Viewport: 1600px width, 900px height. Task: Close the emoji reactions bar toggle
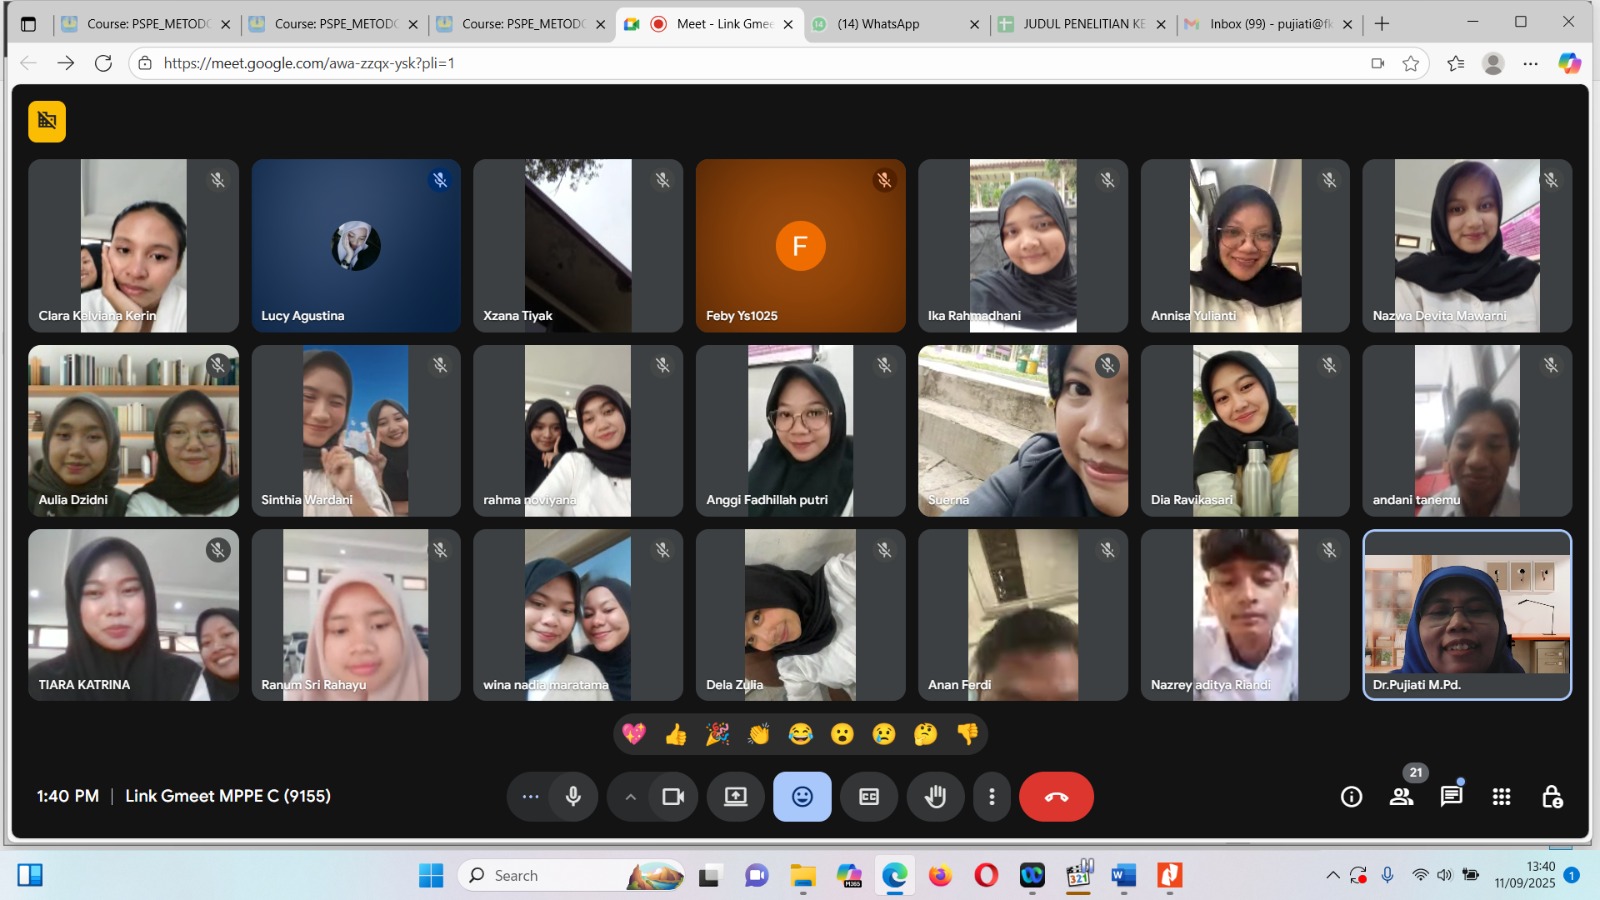coord(802,797)
